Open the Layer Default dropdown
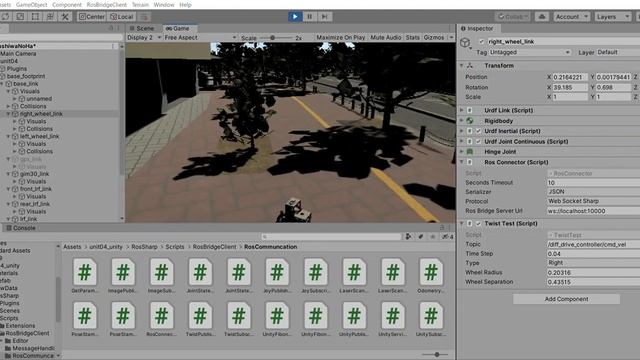This screenshot has width=640, height=360. [618, 52]
